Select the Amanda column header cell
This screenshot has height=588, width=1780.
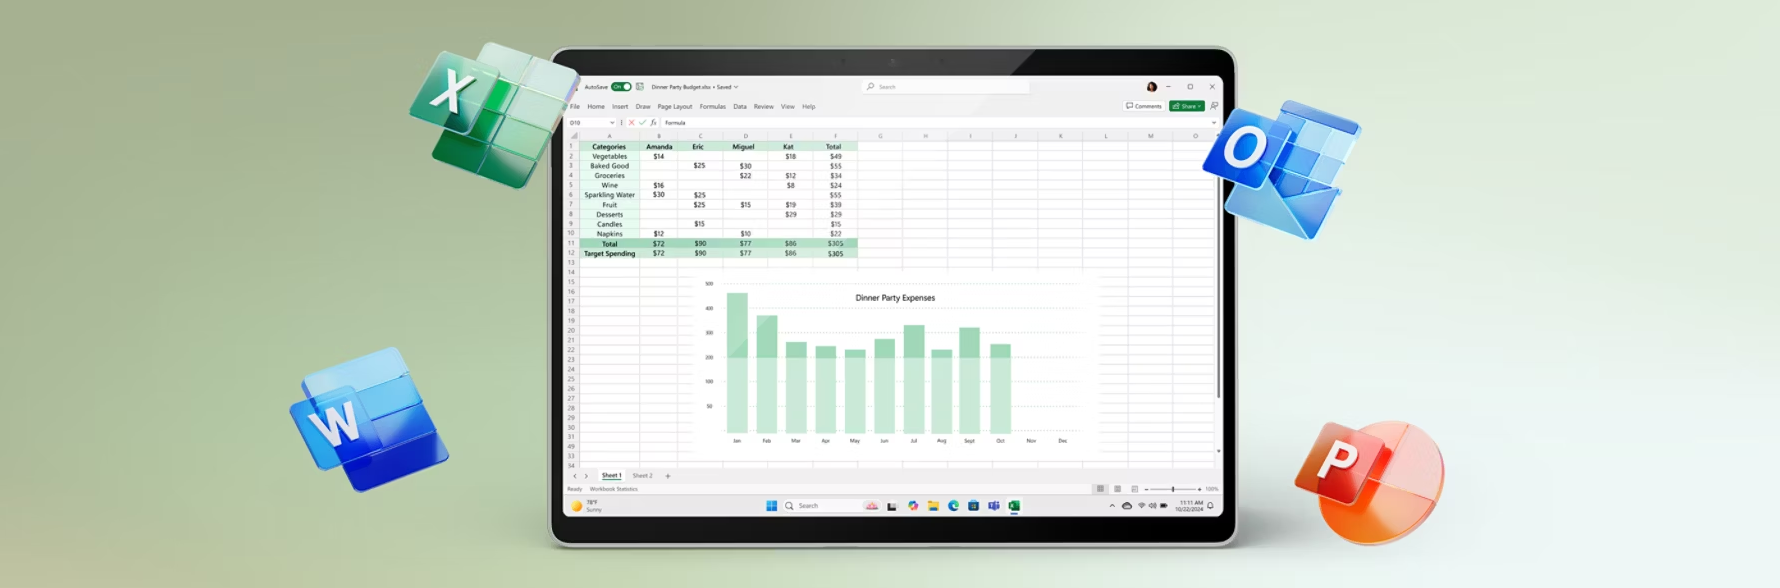tap(659, 147)
